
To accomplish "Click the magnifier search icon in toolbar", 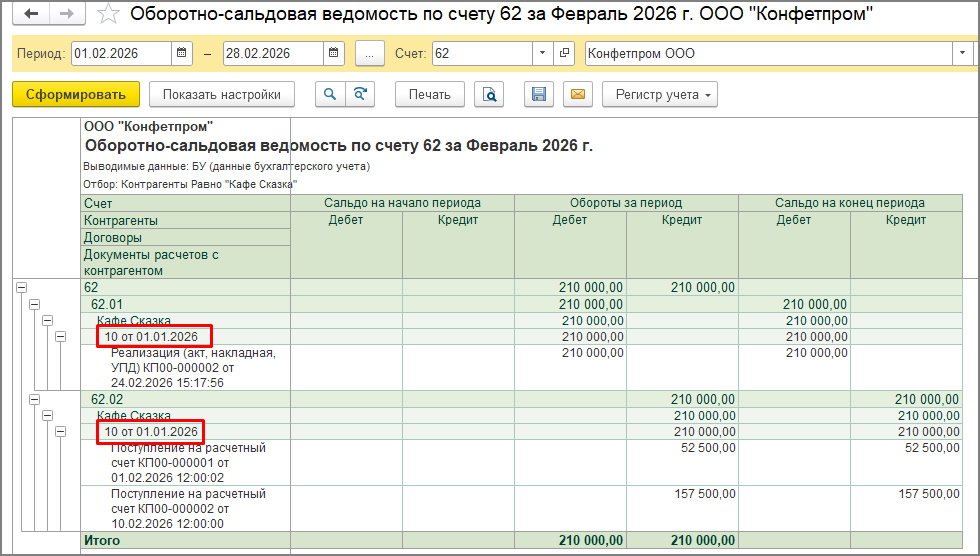I will pos(329,95).
